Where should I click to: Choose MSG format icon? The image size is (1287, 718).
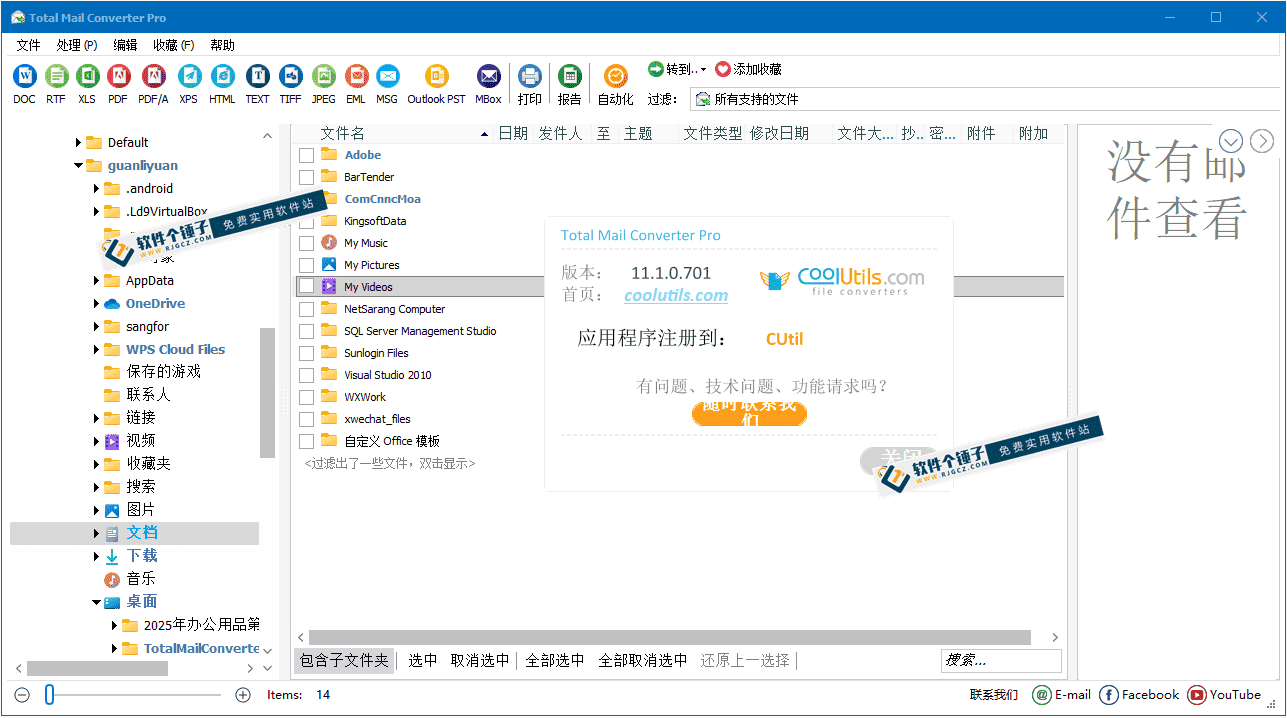tap(387, 76)
